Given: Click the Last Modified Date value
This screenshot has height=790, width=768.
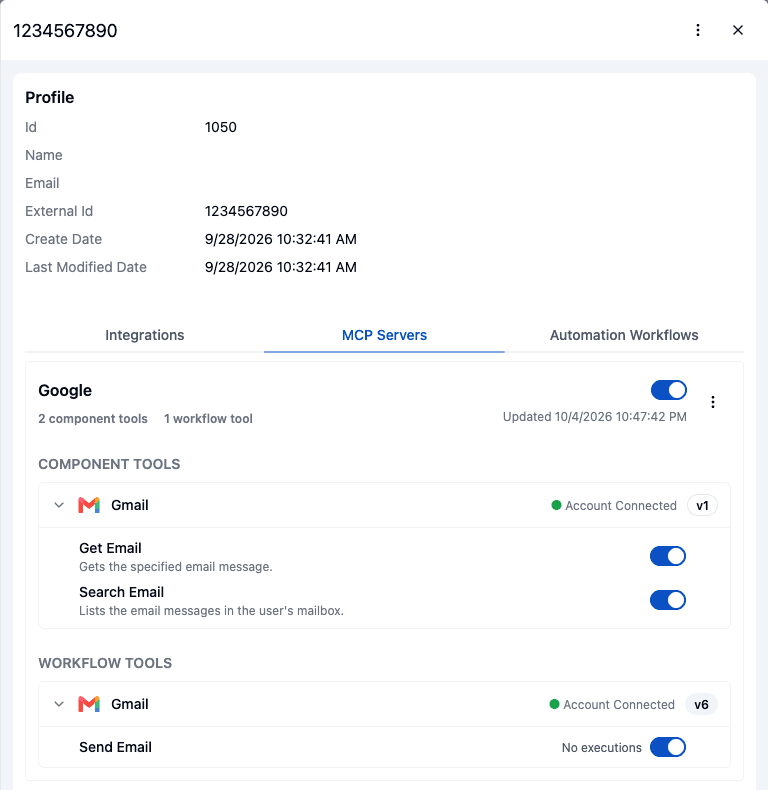Looking at the screenshot, I should point(281,267).
